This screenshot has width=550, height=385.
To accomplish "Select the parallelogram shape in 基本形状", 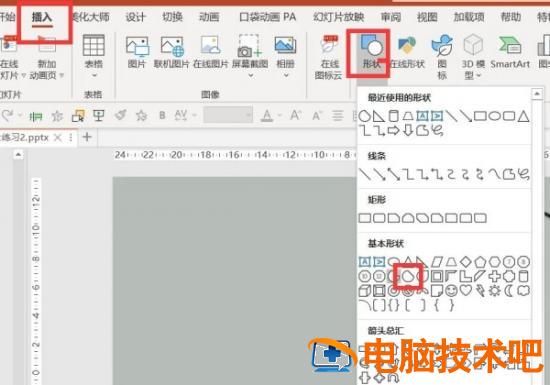I will 437,262.
